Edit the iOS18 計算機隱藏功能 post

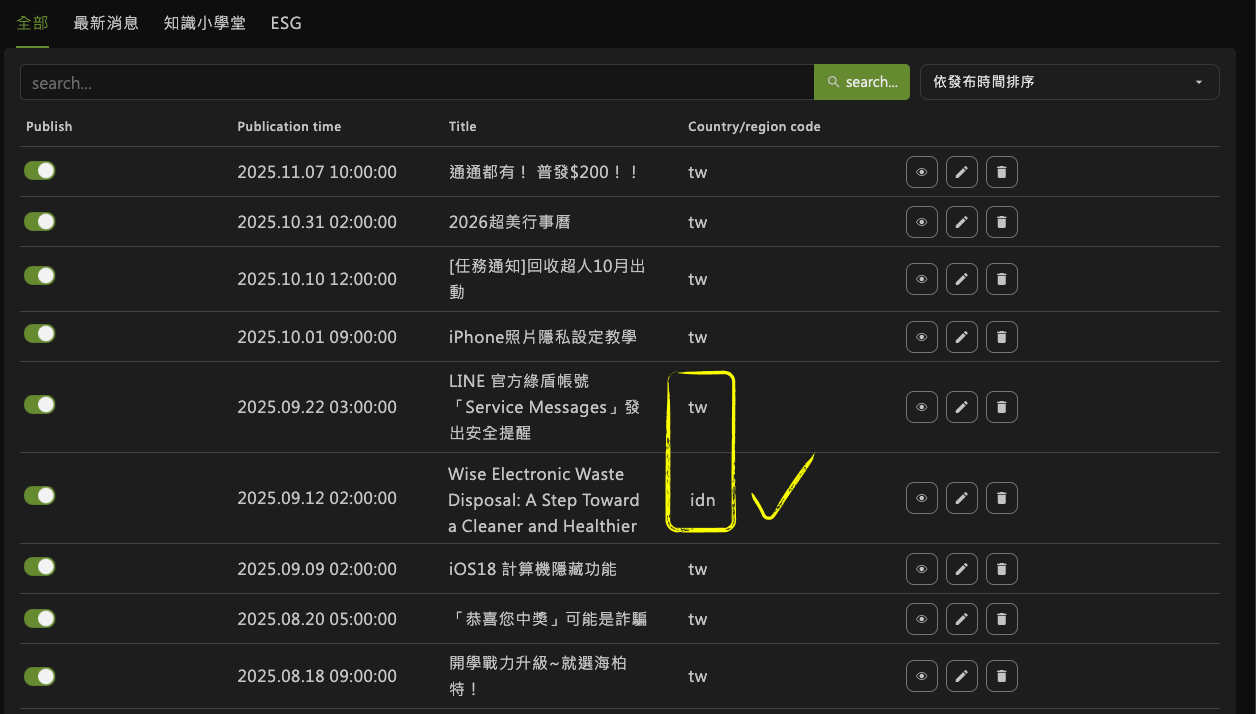pyautogui.click(x=962, y=569)
